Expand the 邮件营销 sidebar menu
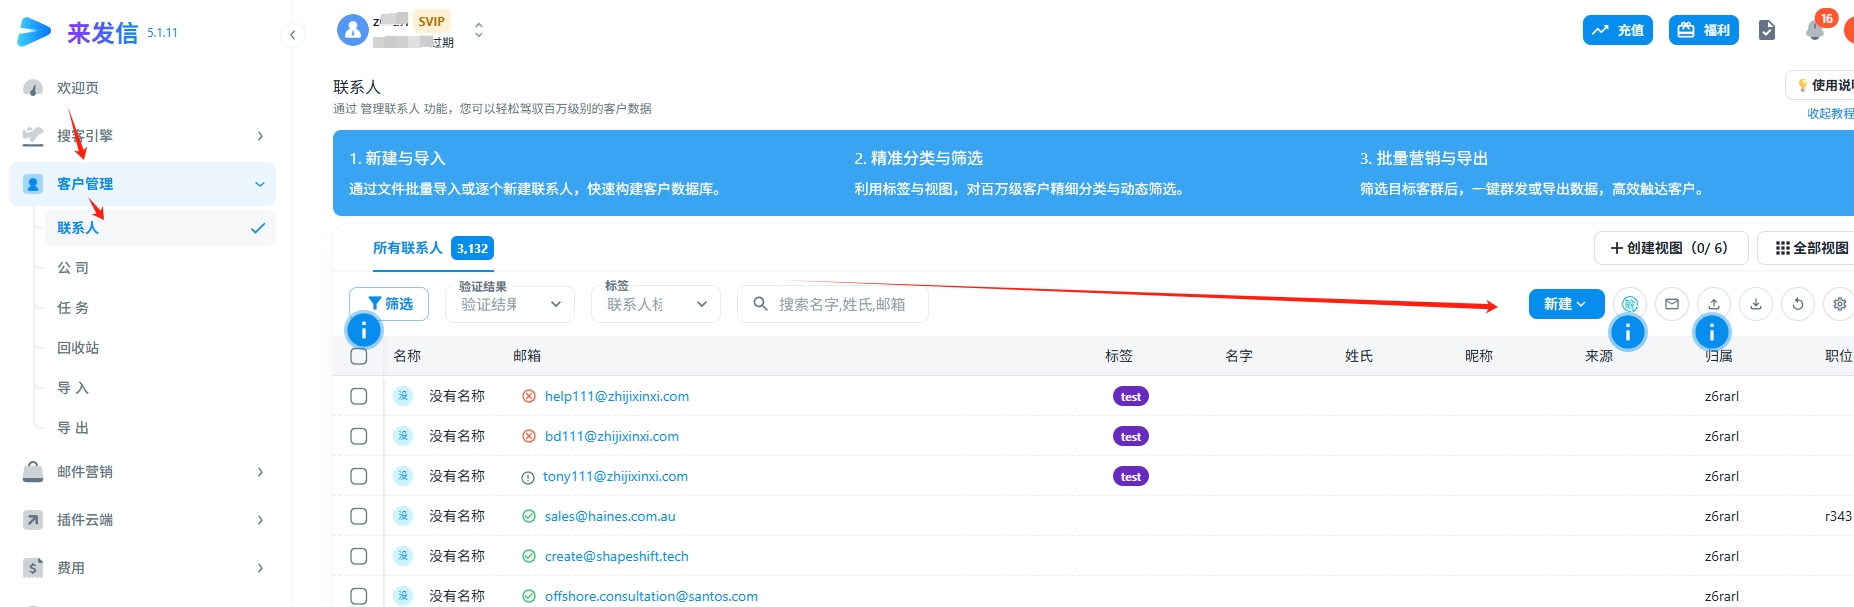 coord(145,472)
